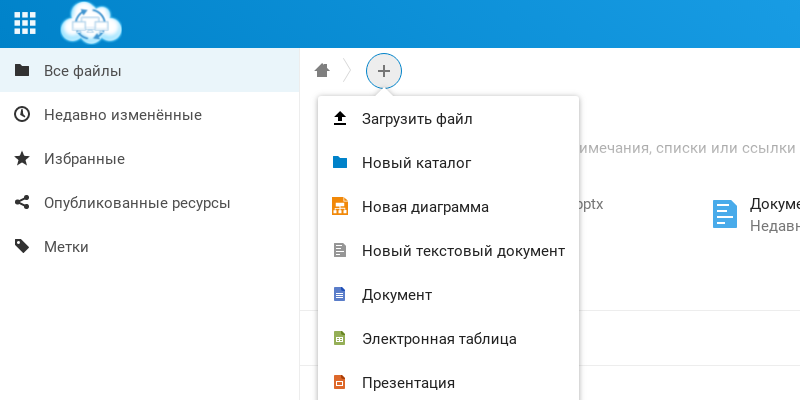Click the green spreadsheet icon

pyautogui.click(x=340, y=338)
